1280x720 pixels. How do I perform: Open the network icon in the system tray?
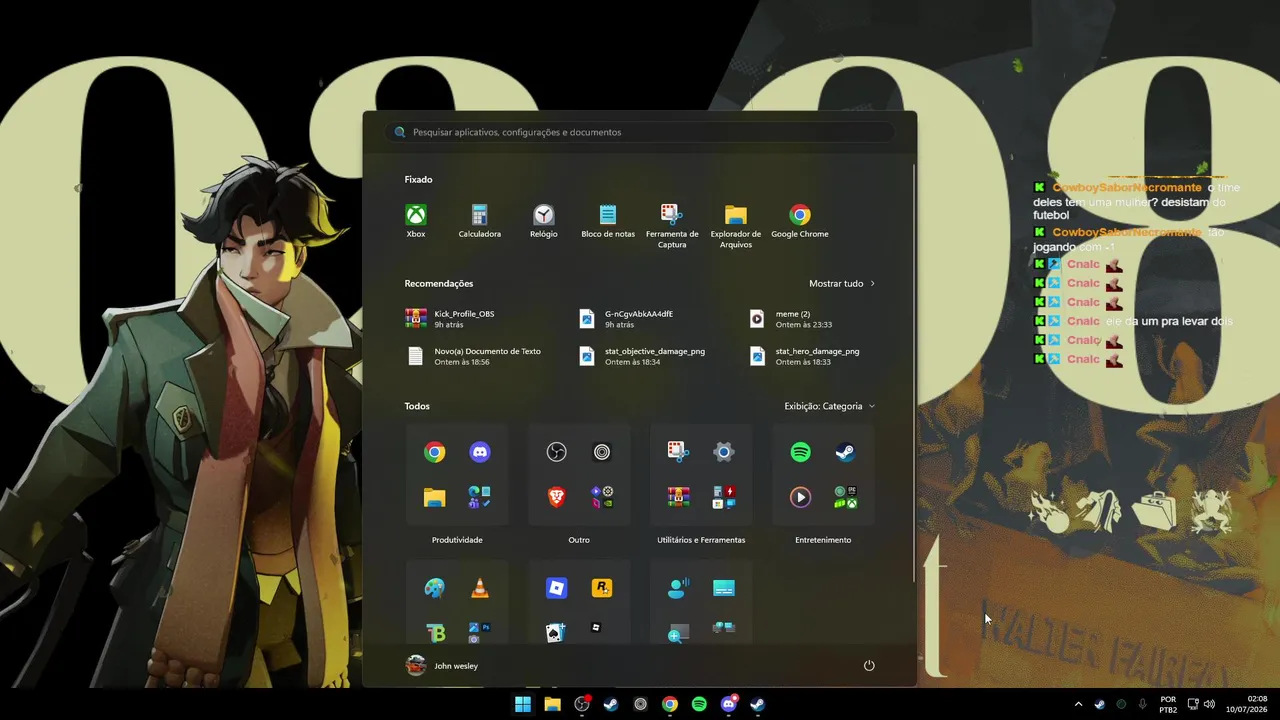[x=1193, y=704]
